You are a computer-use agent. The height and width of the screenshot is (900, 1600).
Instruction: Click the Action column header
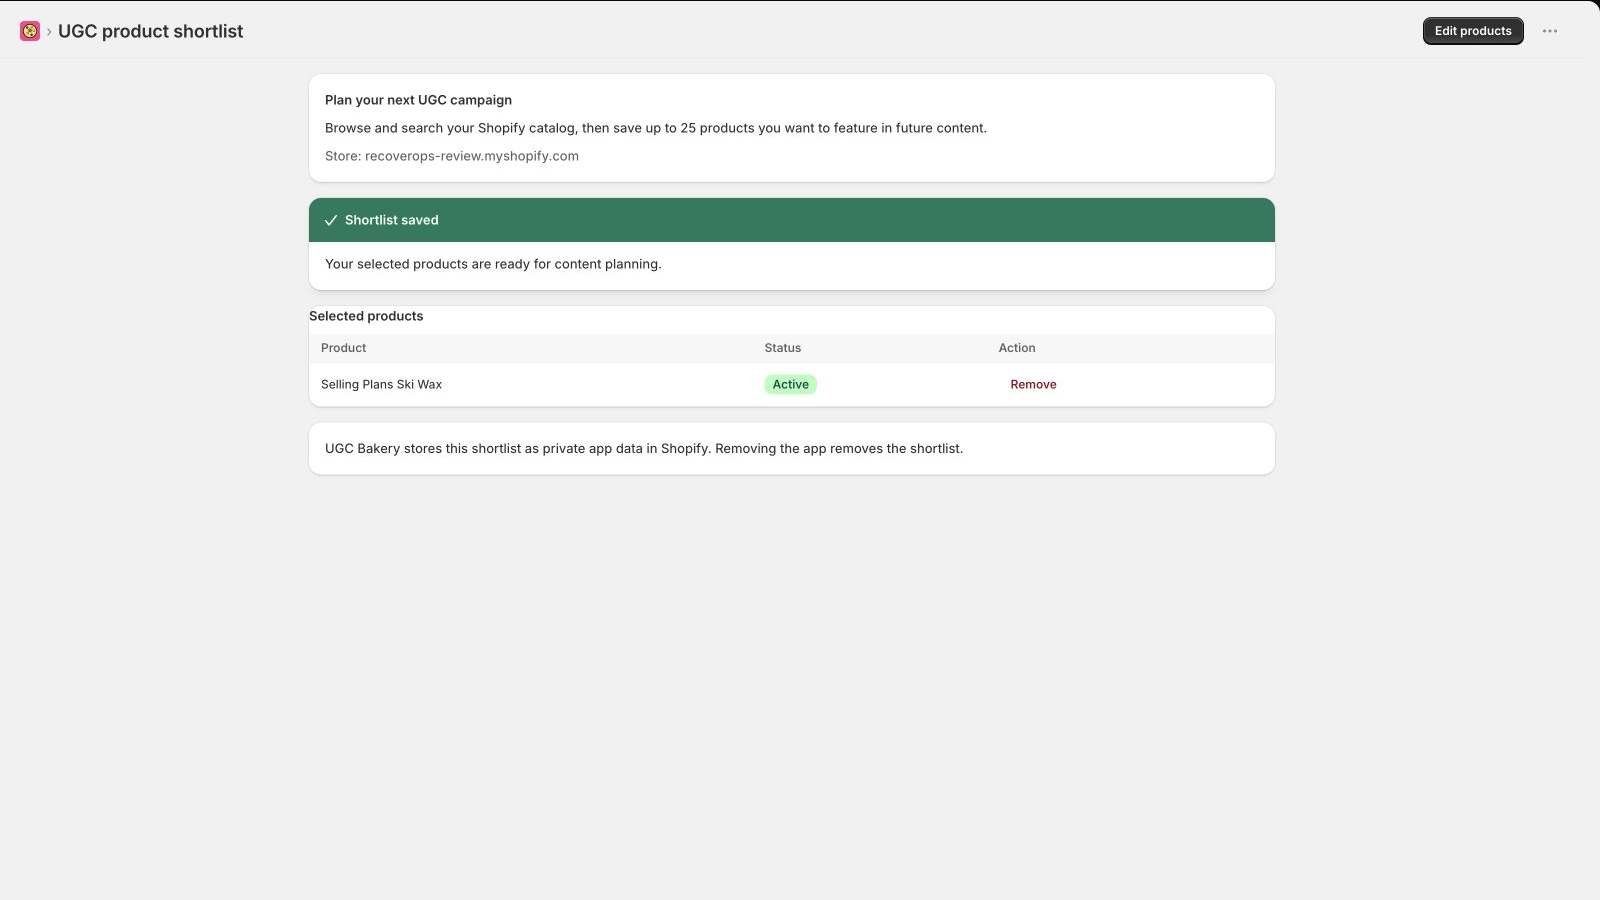[1017, 348]
